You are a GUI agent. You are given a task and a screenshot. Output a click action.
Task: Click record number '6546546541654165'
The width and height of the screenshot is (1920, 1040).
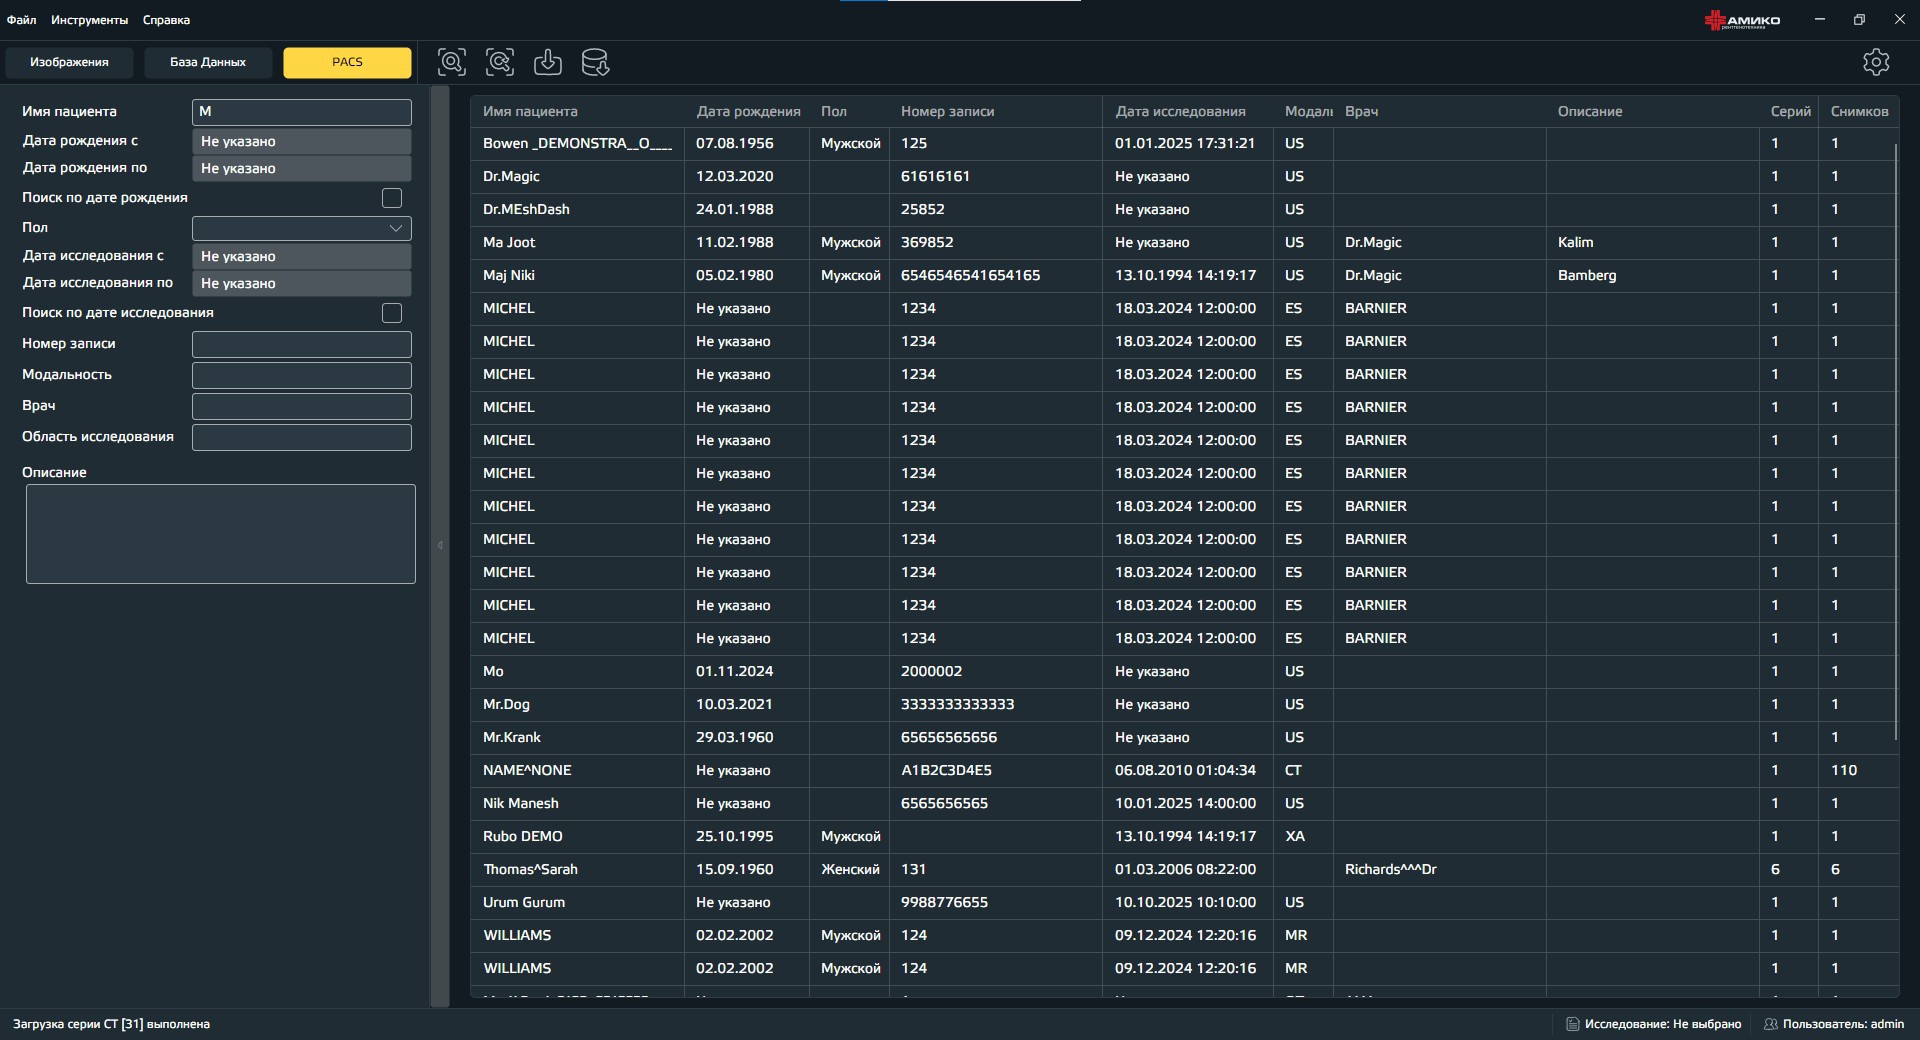click(970, 275)
